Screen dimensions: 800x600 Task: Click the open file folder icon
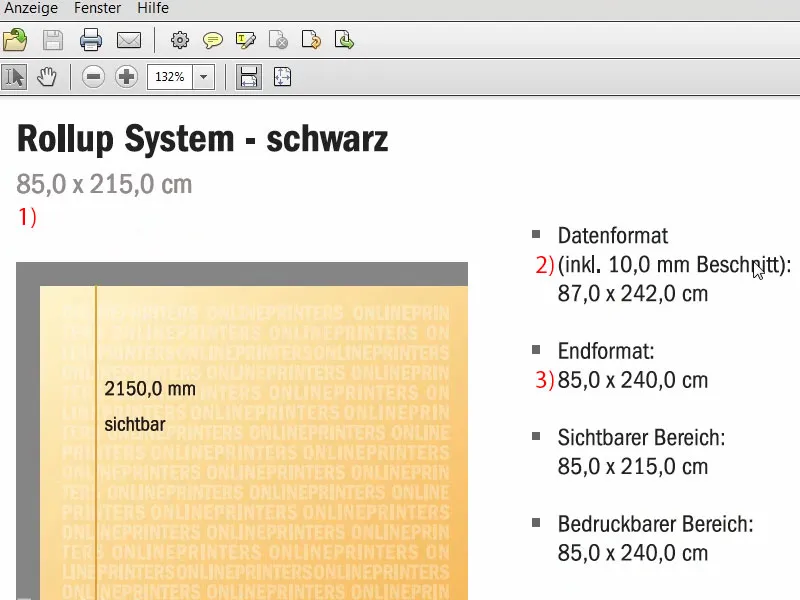15,40
